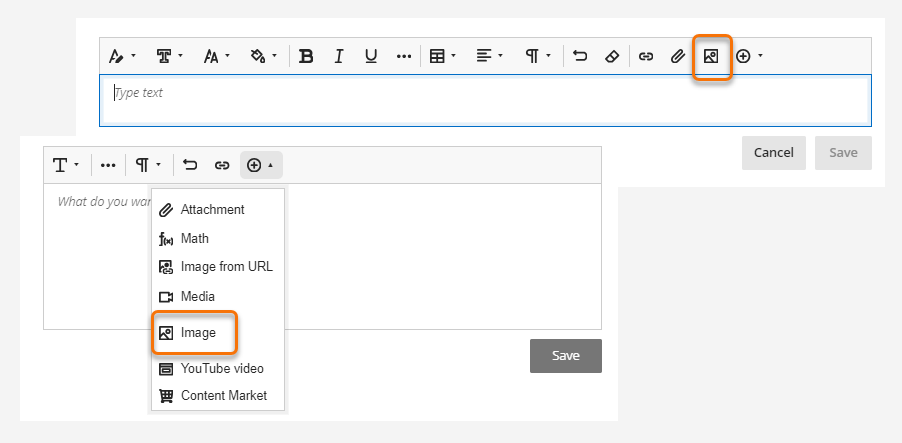Viewport: 902px width, 443px height.
Task: Open the text style dropdown in upper editor
Action: pyautogui.click(x=169, y=56)
